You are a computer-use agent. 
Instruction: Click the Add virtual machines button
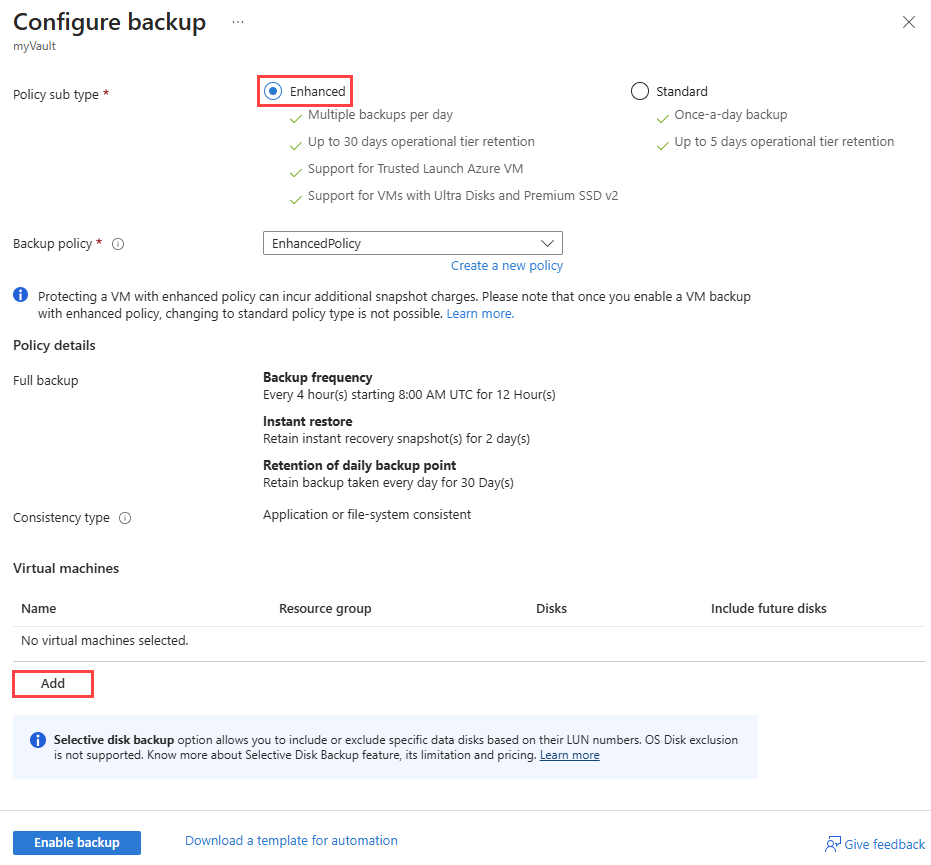click(x=53, y=684)
